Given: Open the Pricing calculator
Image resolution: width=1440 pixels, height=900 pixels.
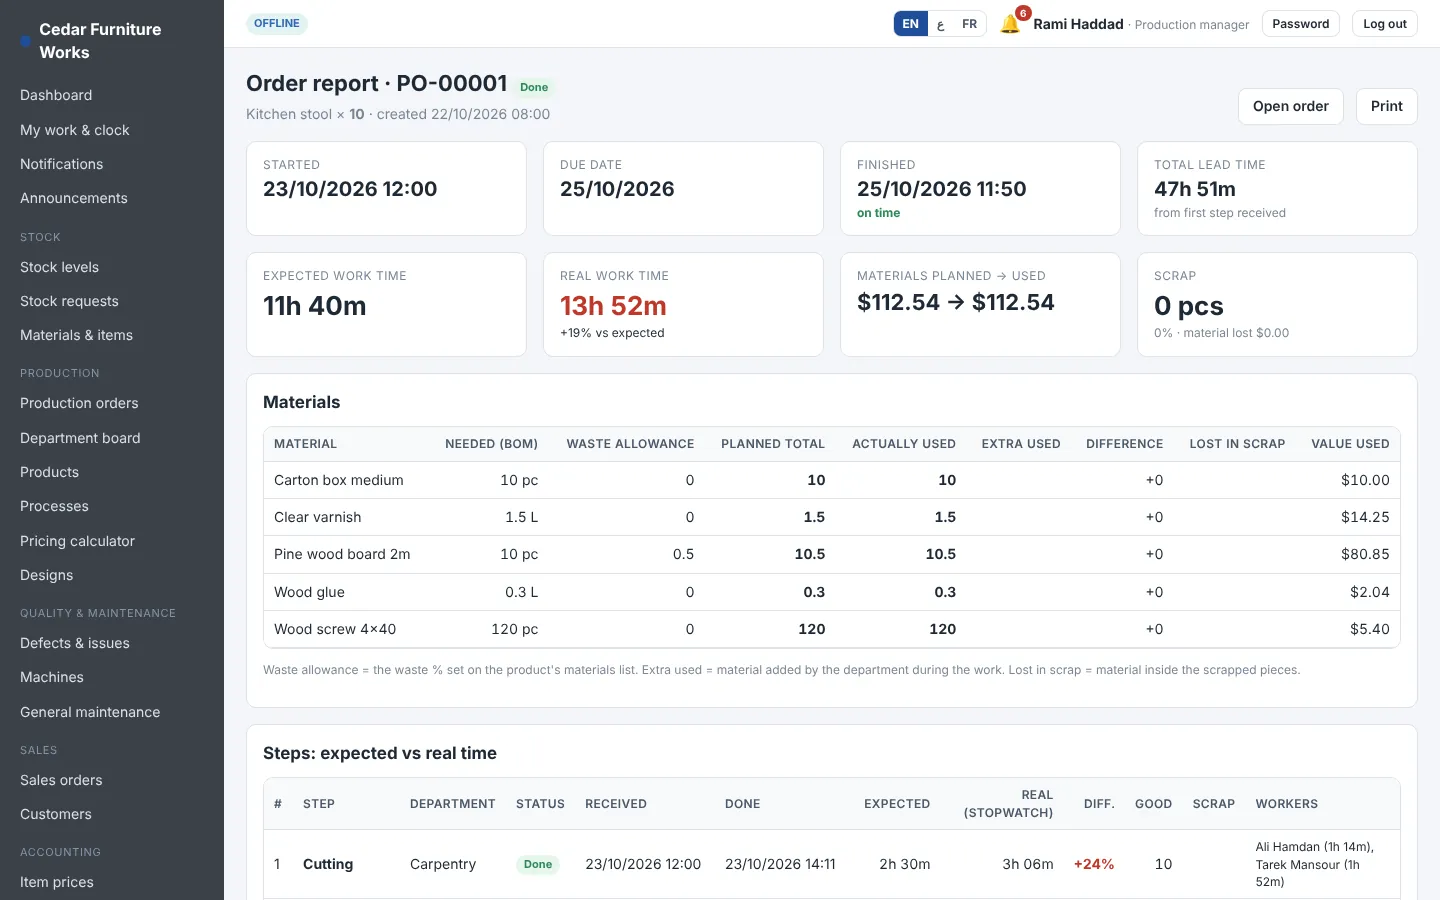Looking at the screenshot, I should click(x=77, y=541).
